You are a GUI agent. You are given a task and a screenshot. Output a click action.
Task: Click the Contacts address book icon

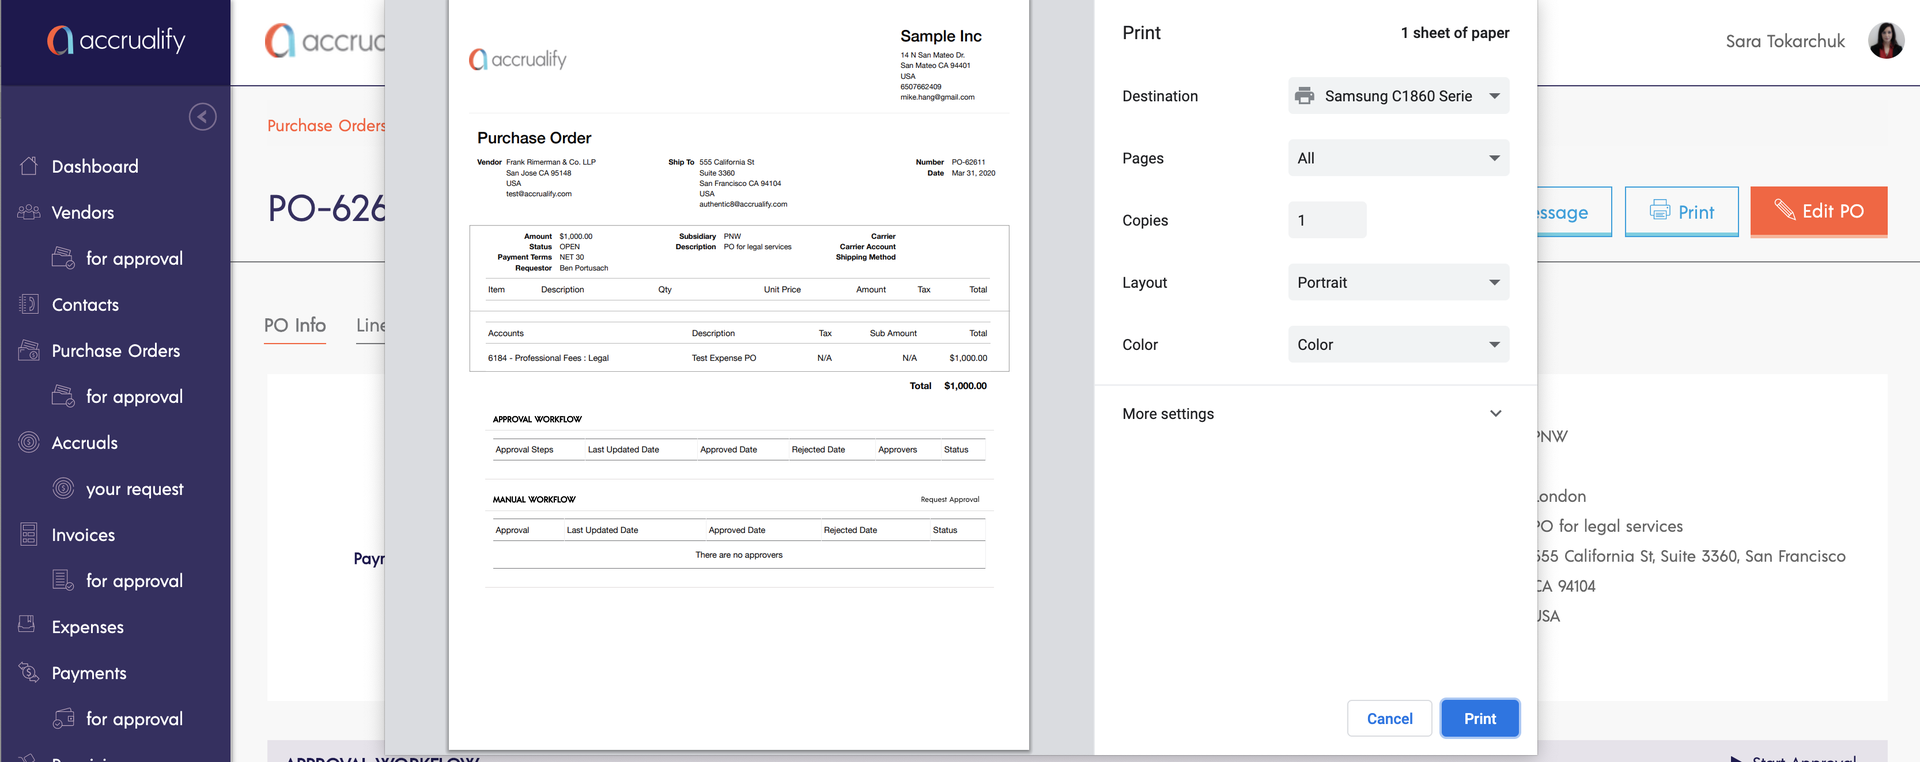(29, 304)
